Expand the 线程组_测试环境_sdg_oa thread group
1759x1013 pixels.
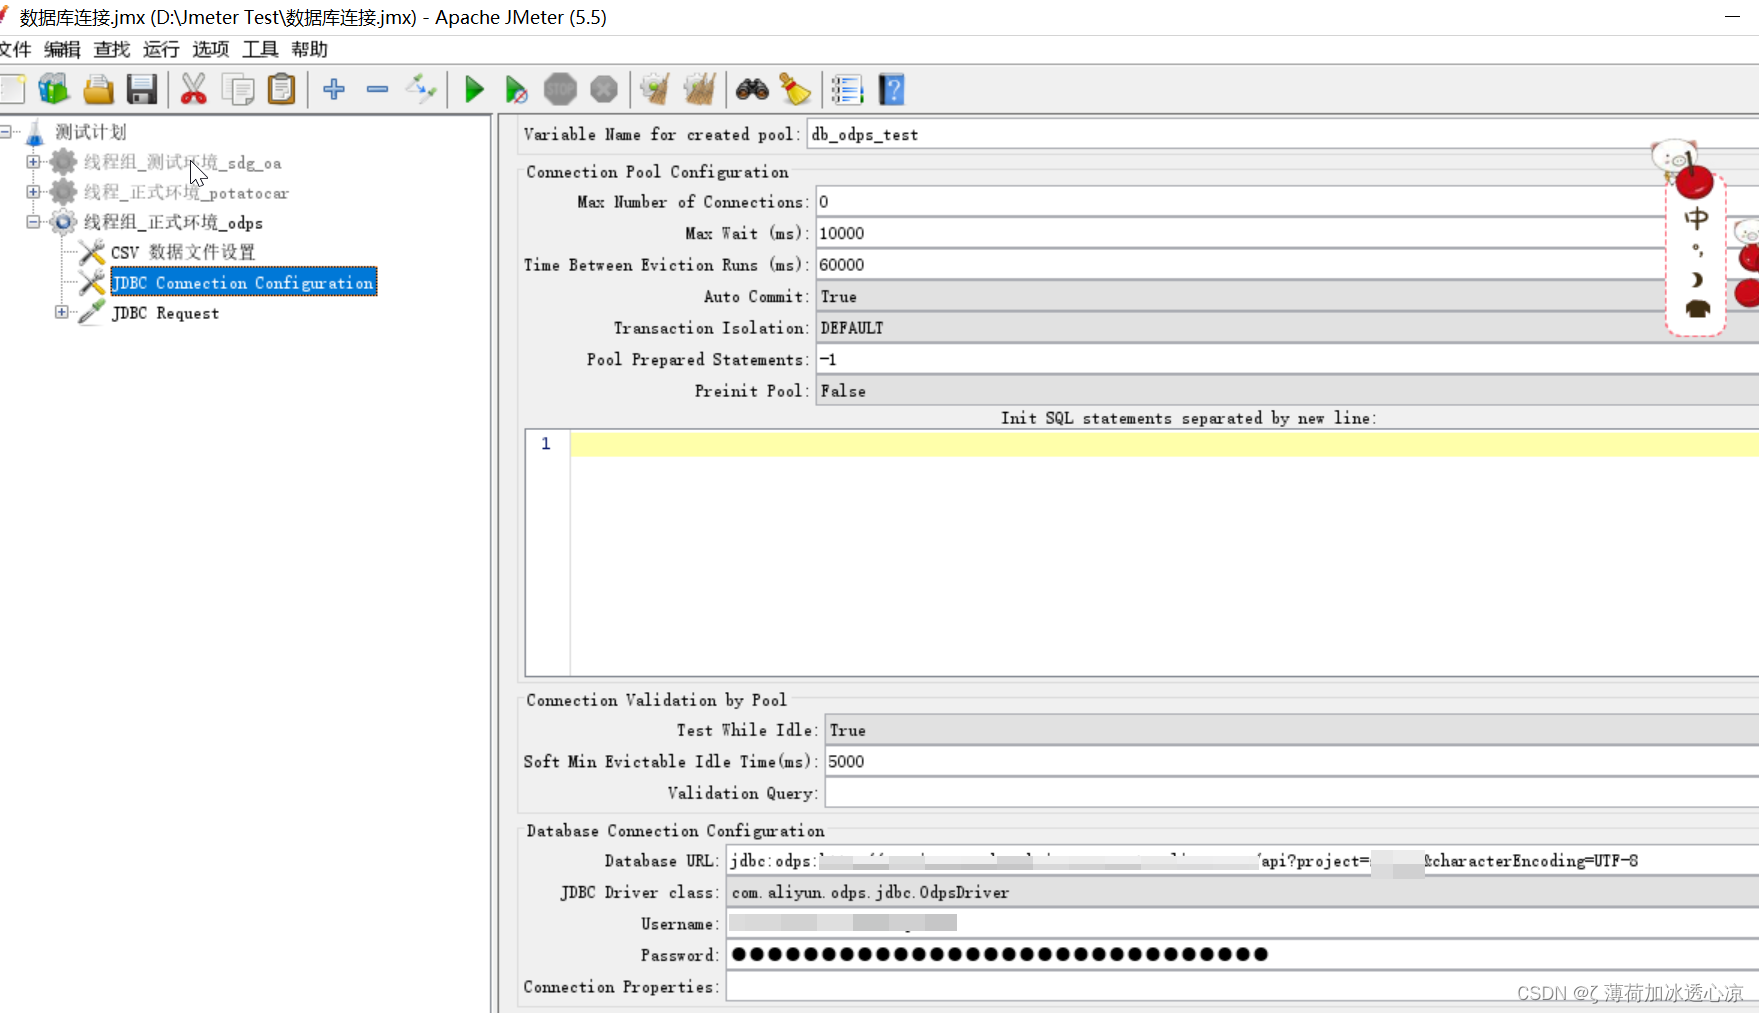pyautogui.click(x=33, y=161)
